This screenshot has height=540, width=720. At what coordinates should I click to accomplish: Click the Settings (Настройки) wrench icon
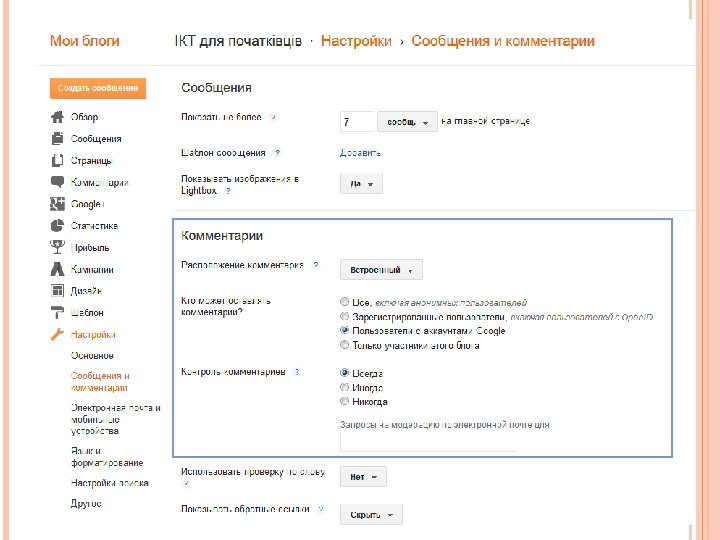(x=57, y=335)
